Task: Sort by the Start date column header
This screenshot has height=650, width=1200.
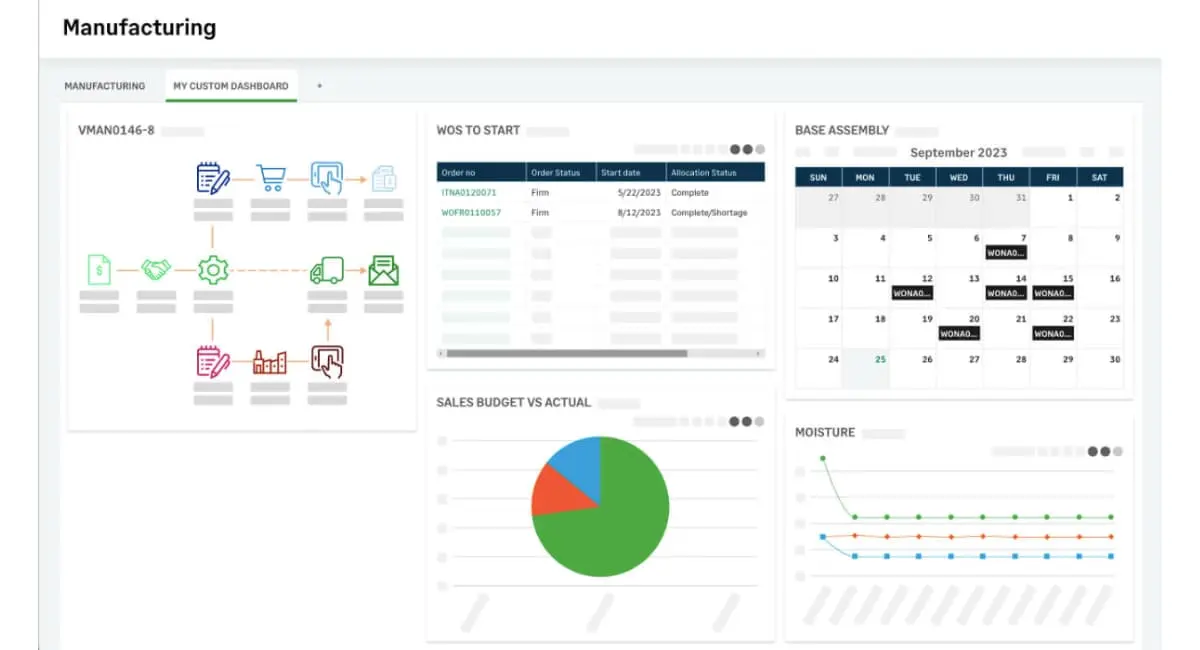Action: coord(620,173)
